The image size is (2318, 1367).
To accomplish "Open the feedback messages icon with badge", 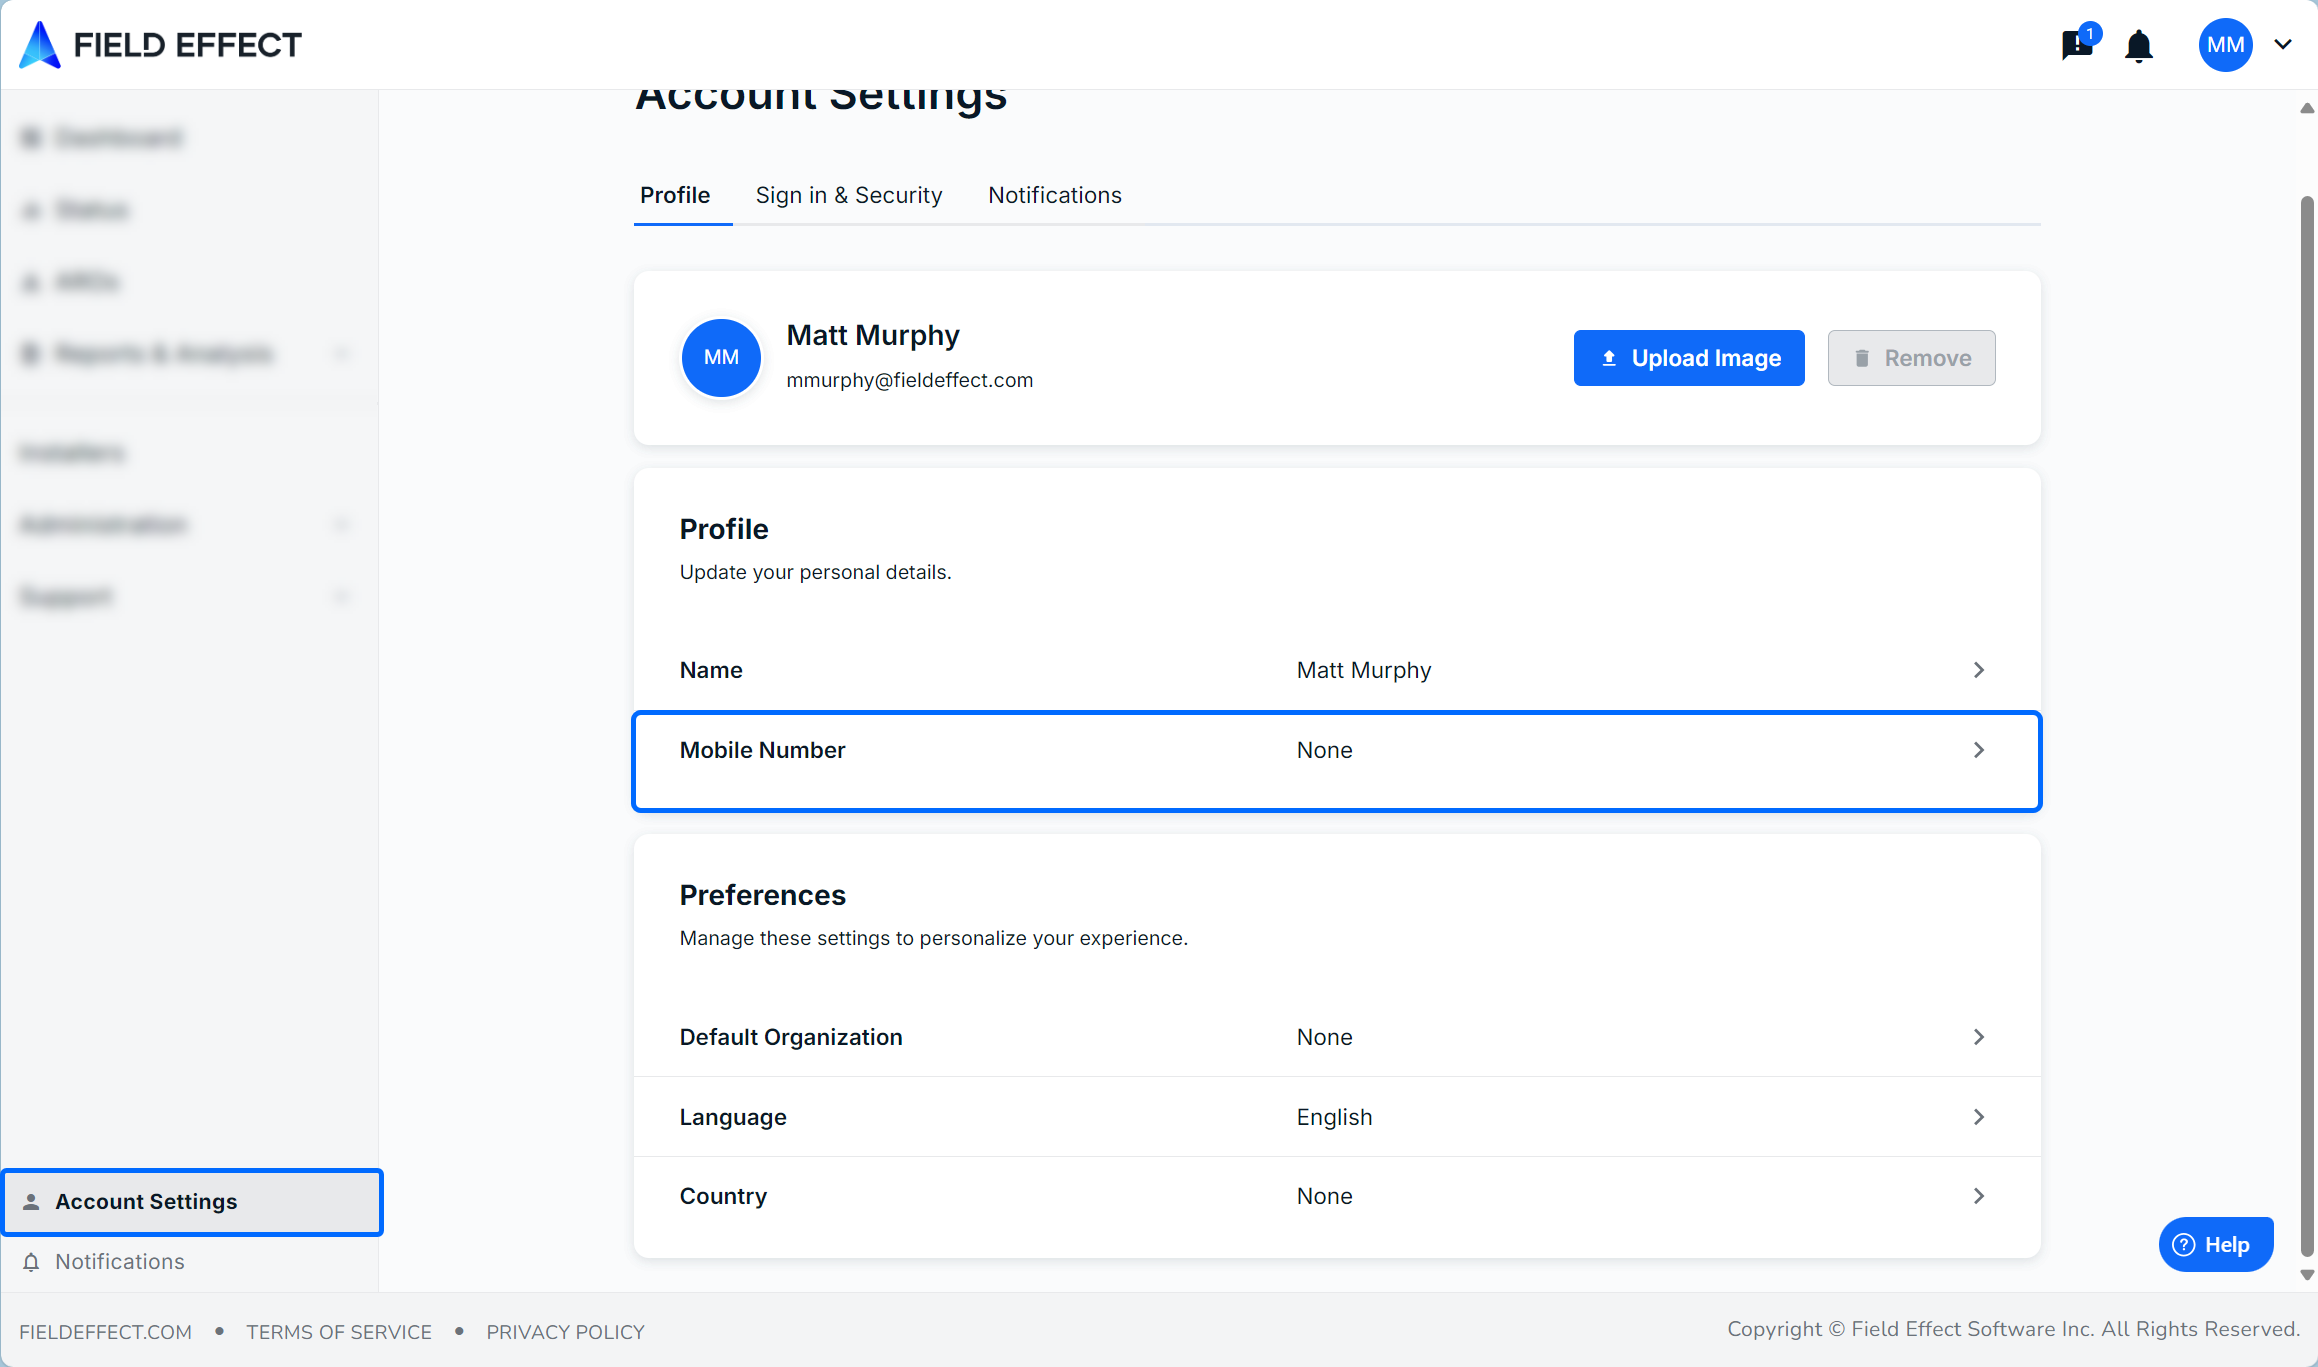I will click(x=2077, y=45).
